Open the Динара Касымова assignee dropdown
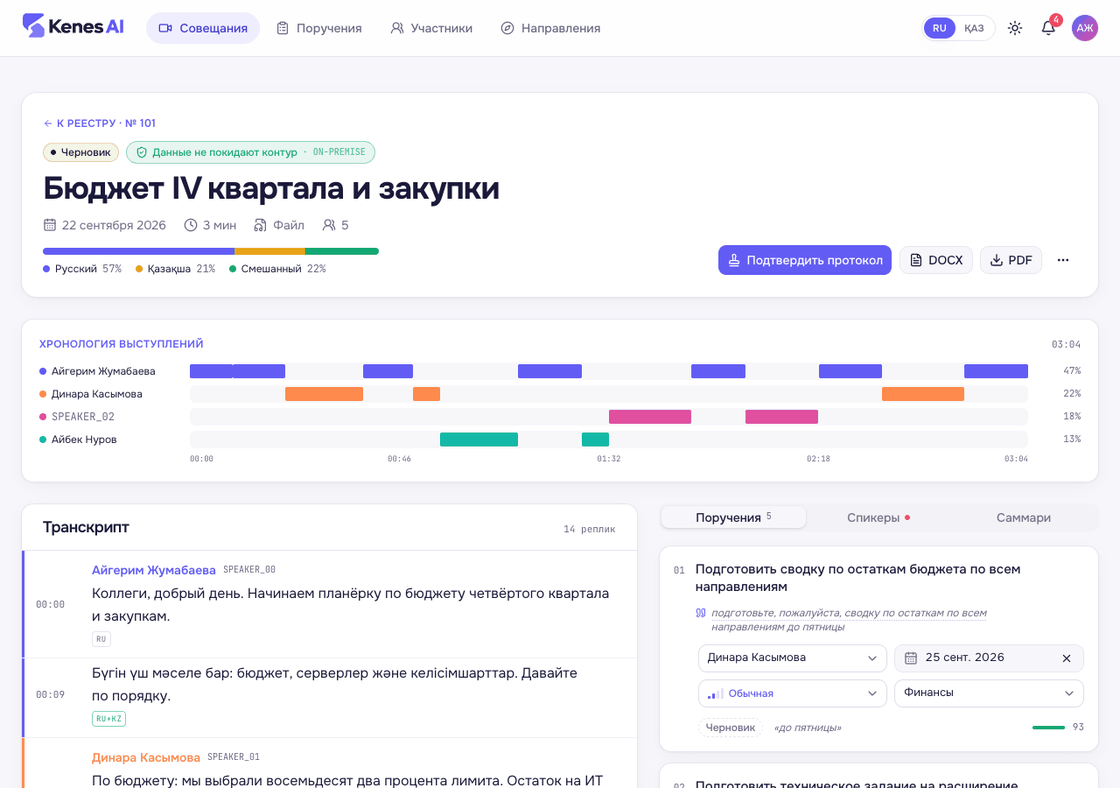Image resolution: width=1120 pixels, height=788 pixels. click(x=792, y=658)
